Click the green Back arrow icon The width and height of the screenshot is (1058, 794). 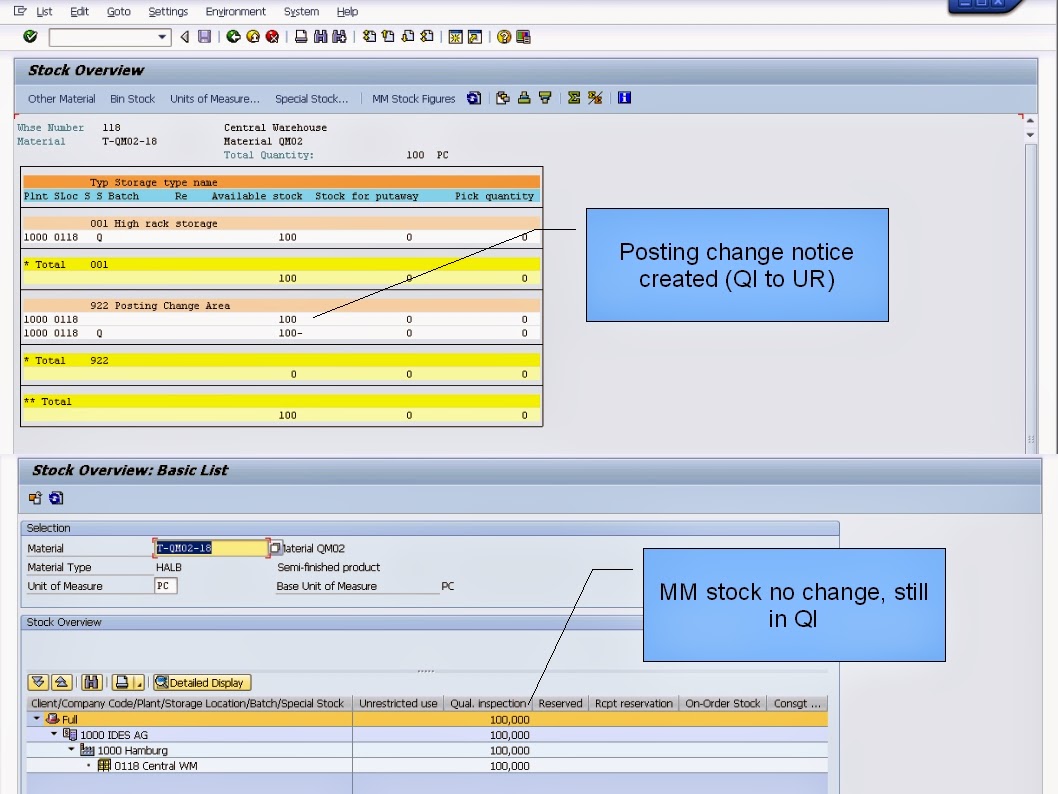[x=232, y=36]
